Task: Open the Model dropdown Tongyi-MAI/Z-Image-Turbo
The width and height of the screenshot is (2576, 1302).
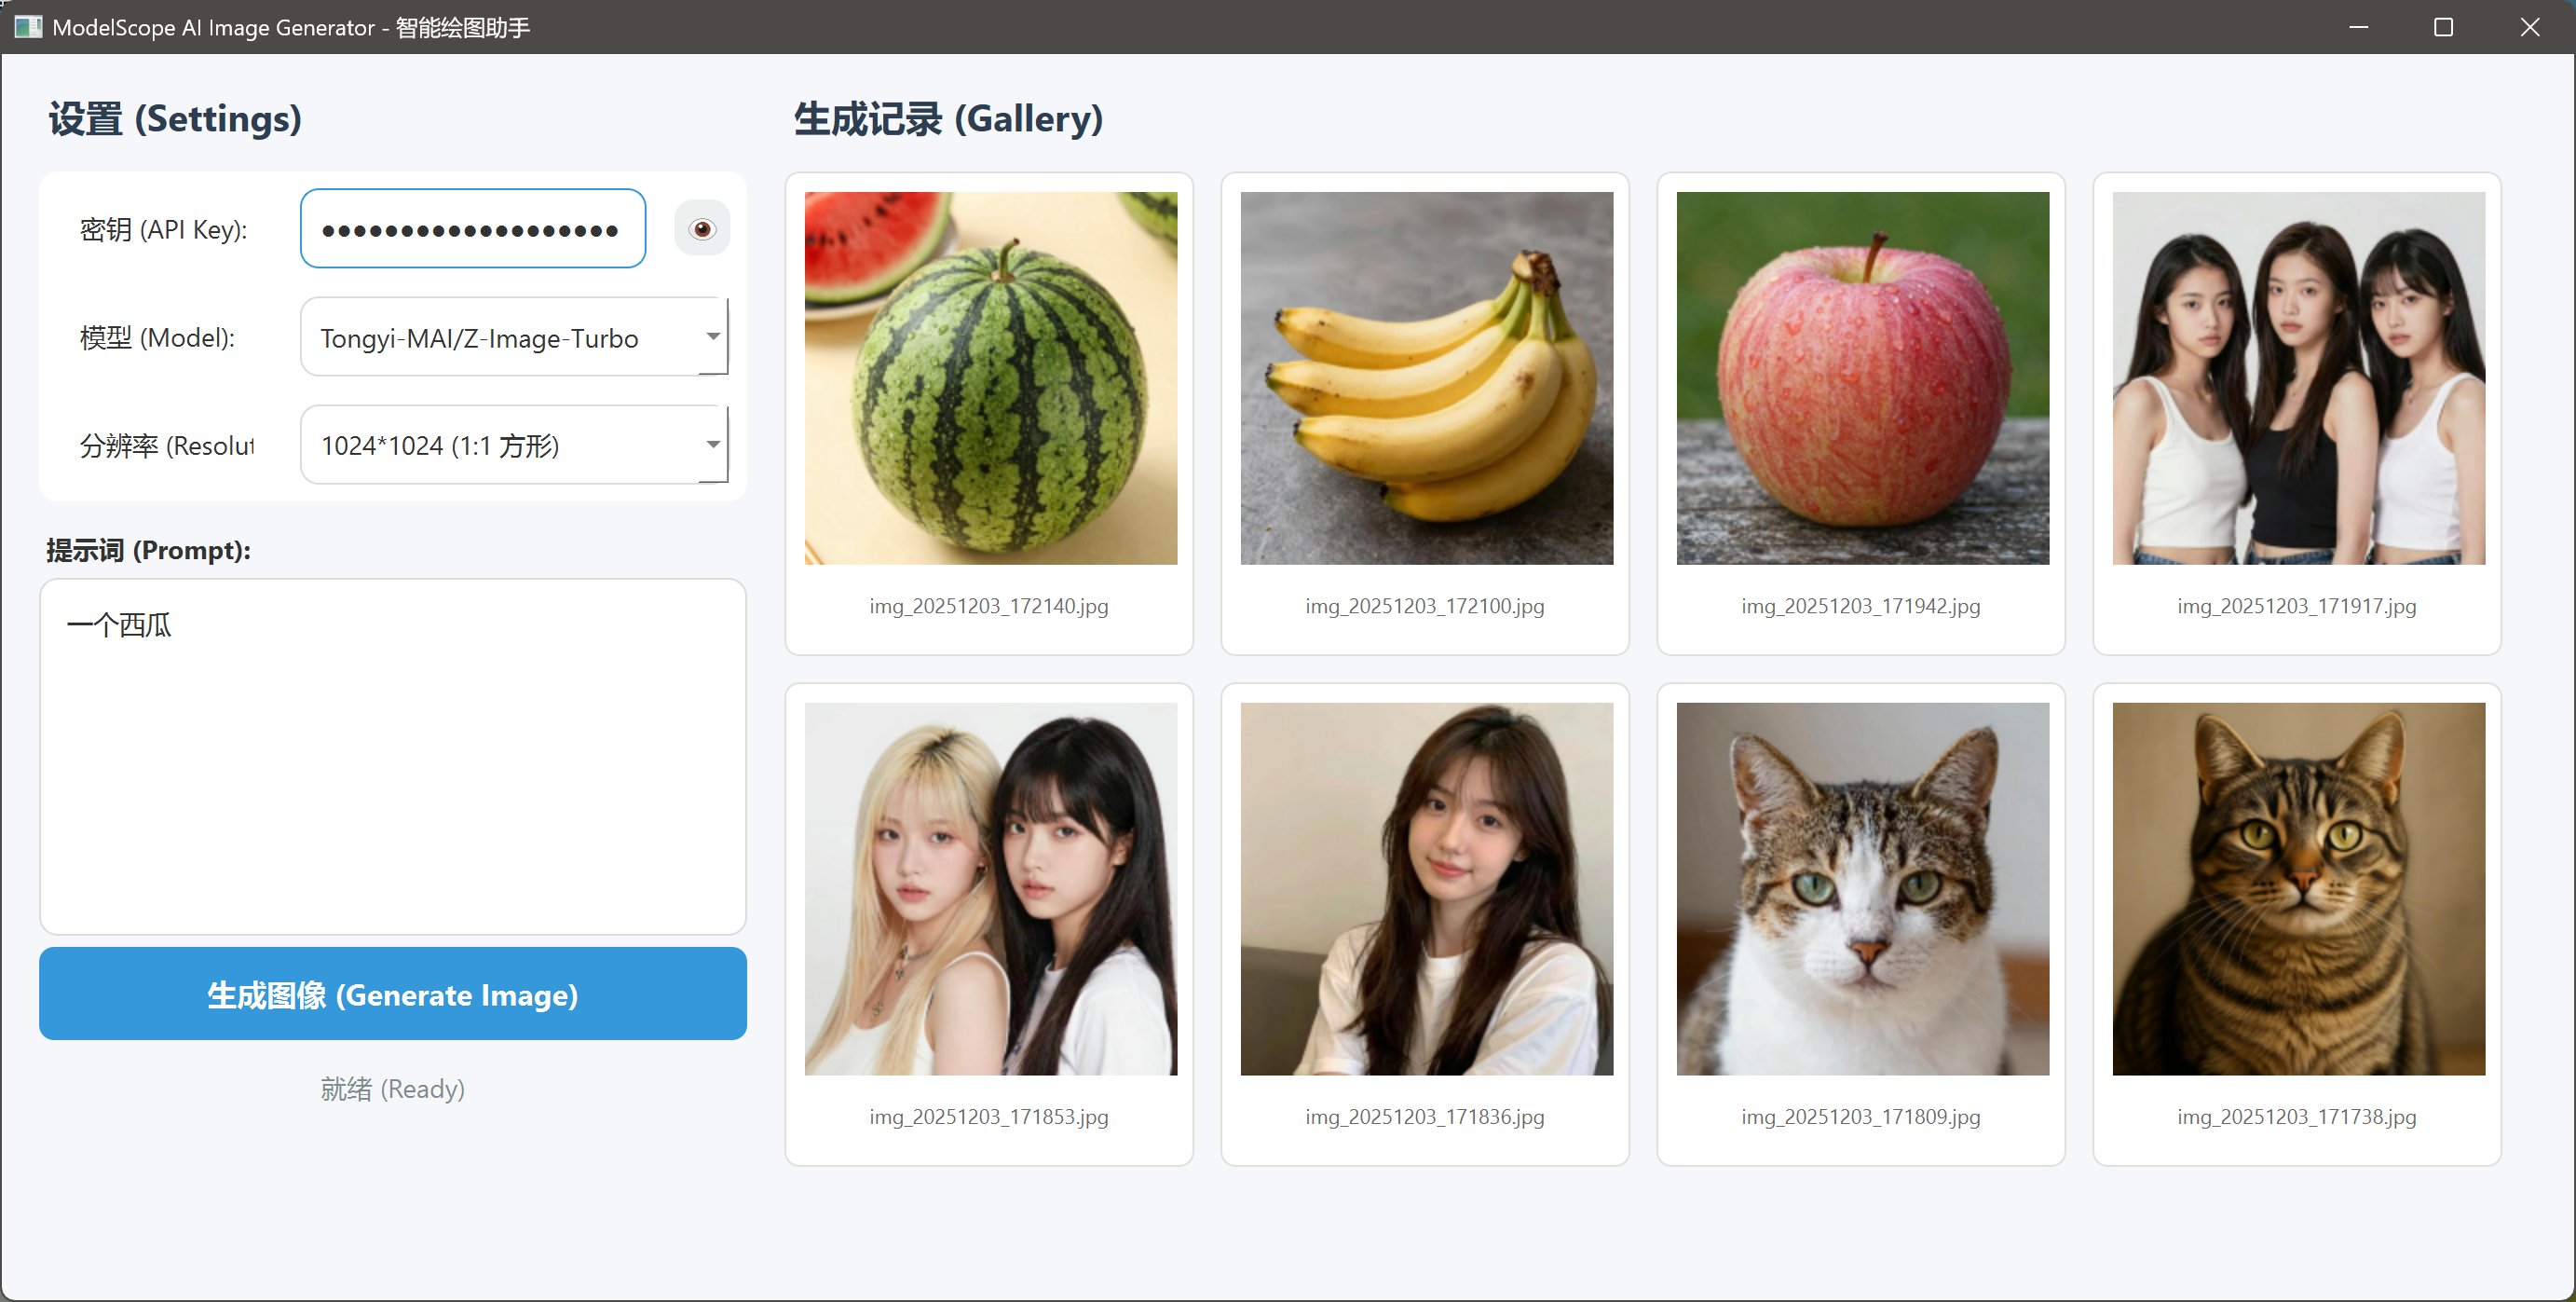Action: coord(514,337)
